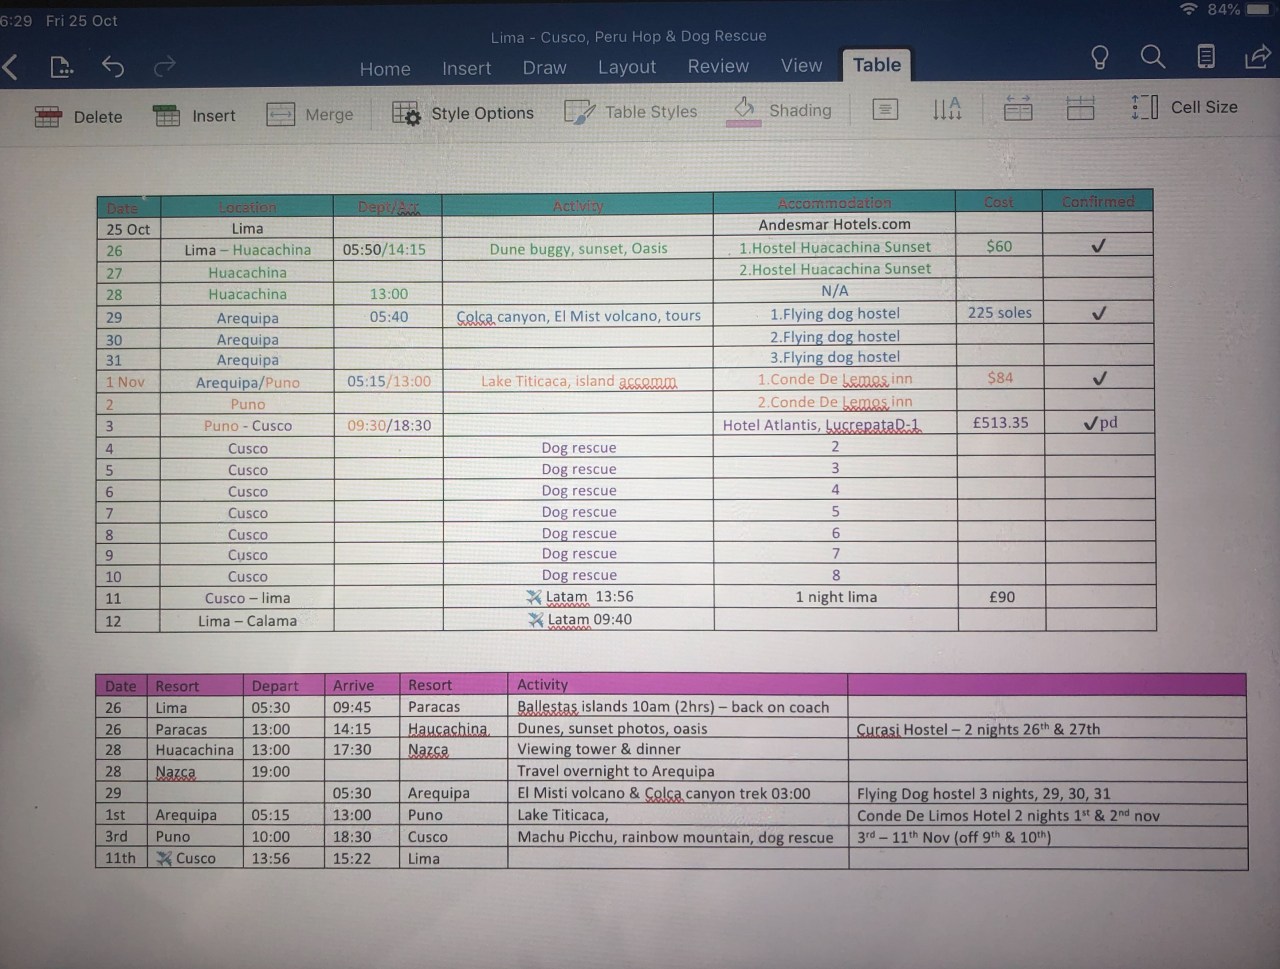Select the Draw tab
This screenshot has width=1280, height=969.
[x=544, y=68]
